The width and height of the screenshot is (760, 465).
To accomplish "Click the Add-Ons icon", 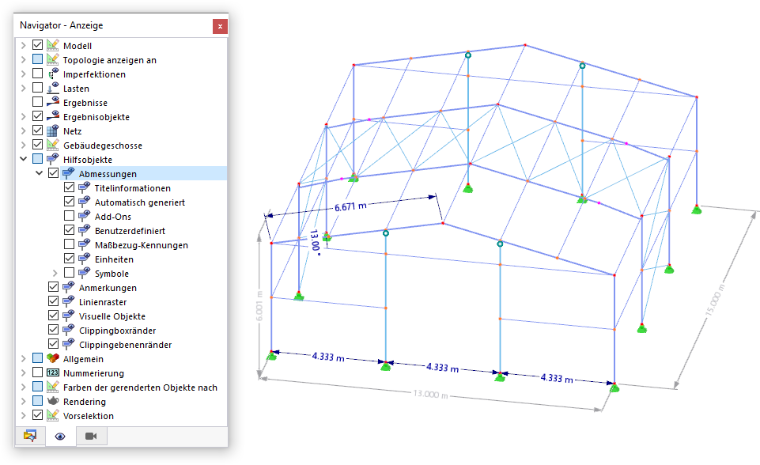I will pos(84,216).
